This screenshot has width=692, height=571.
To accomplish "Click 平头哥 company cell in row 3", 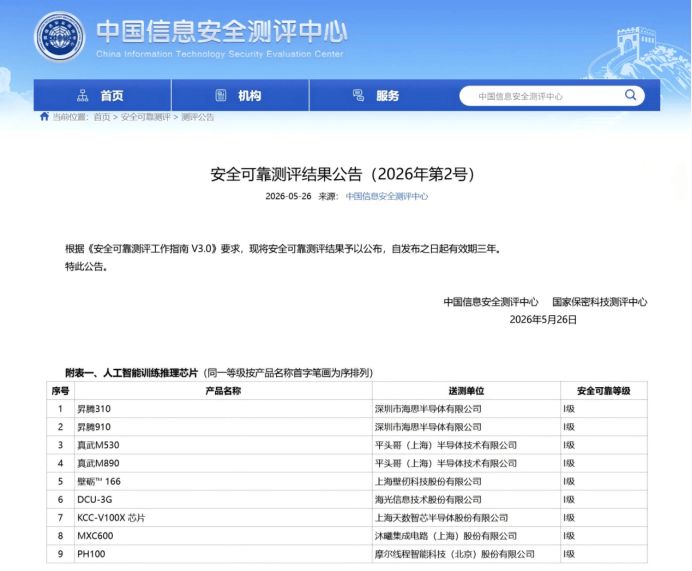I will coord(466,445).
